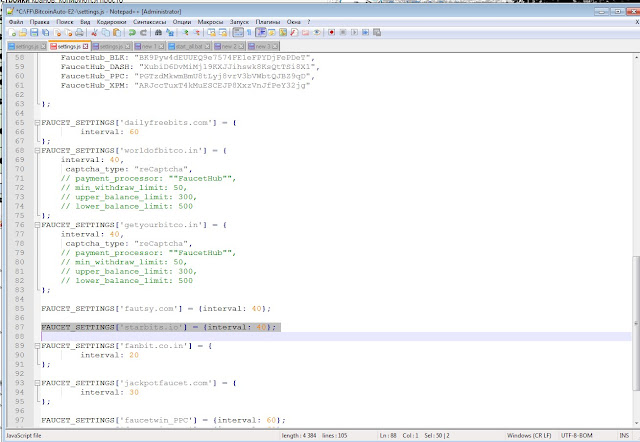Open the Файл menu
The height and width of the screenshot is (442, 640).
tap(16, 22)
